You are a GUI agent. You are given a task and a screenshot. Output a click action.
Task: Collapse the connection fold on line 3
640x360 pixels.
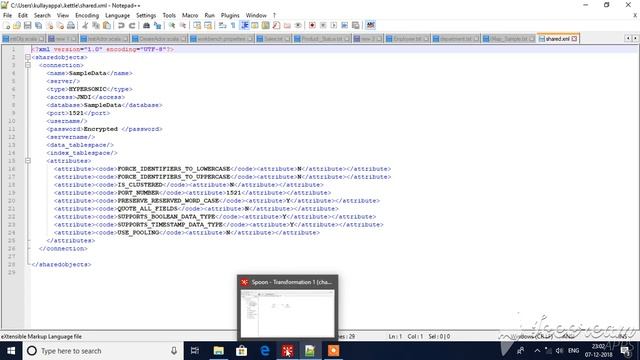[28, 65]
